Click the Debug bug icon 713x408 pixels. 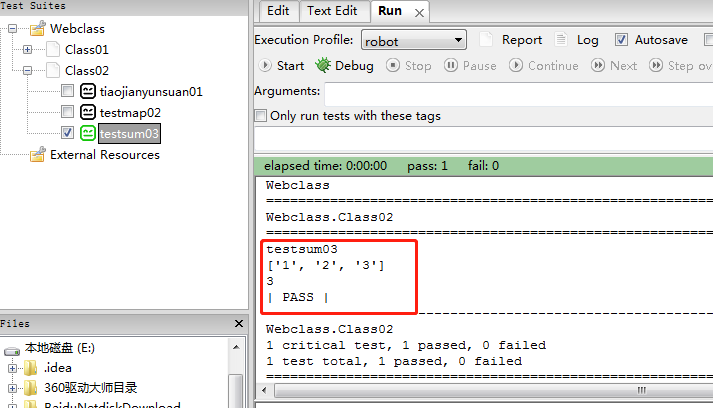tap(323, 65)
